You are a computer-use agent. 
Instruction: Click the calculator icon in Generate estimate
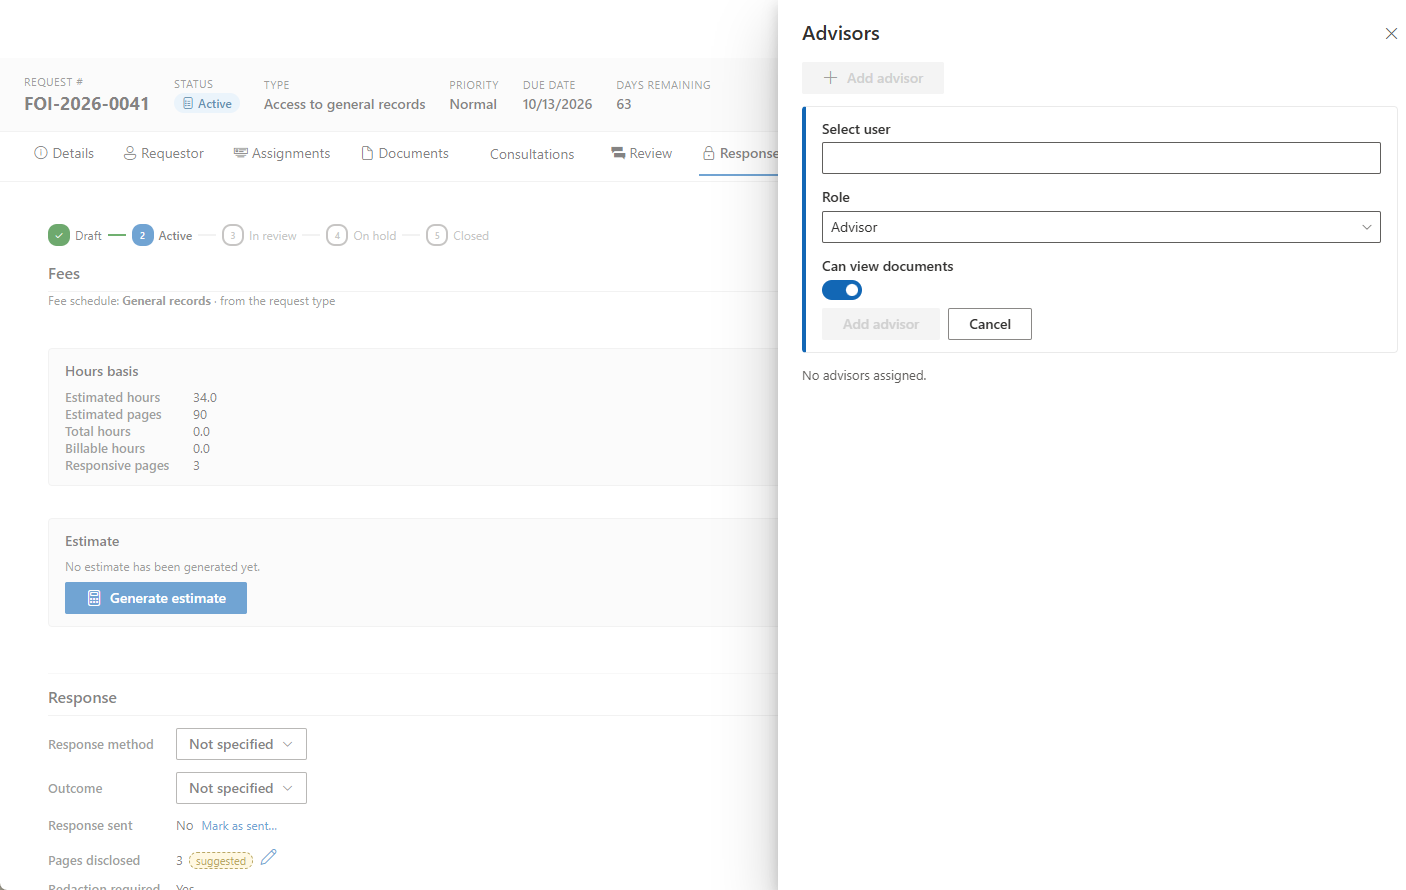94,598
